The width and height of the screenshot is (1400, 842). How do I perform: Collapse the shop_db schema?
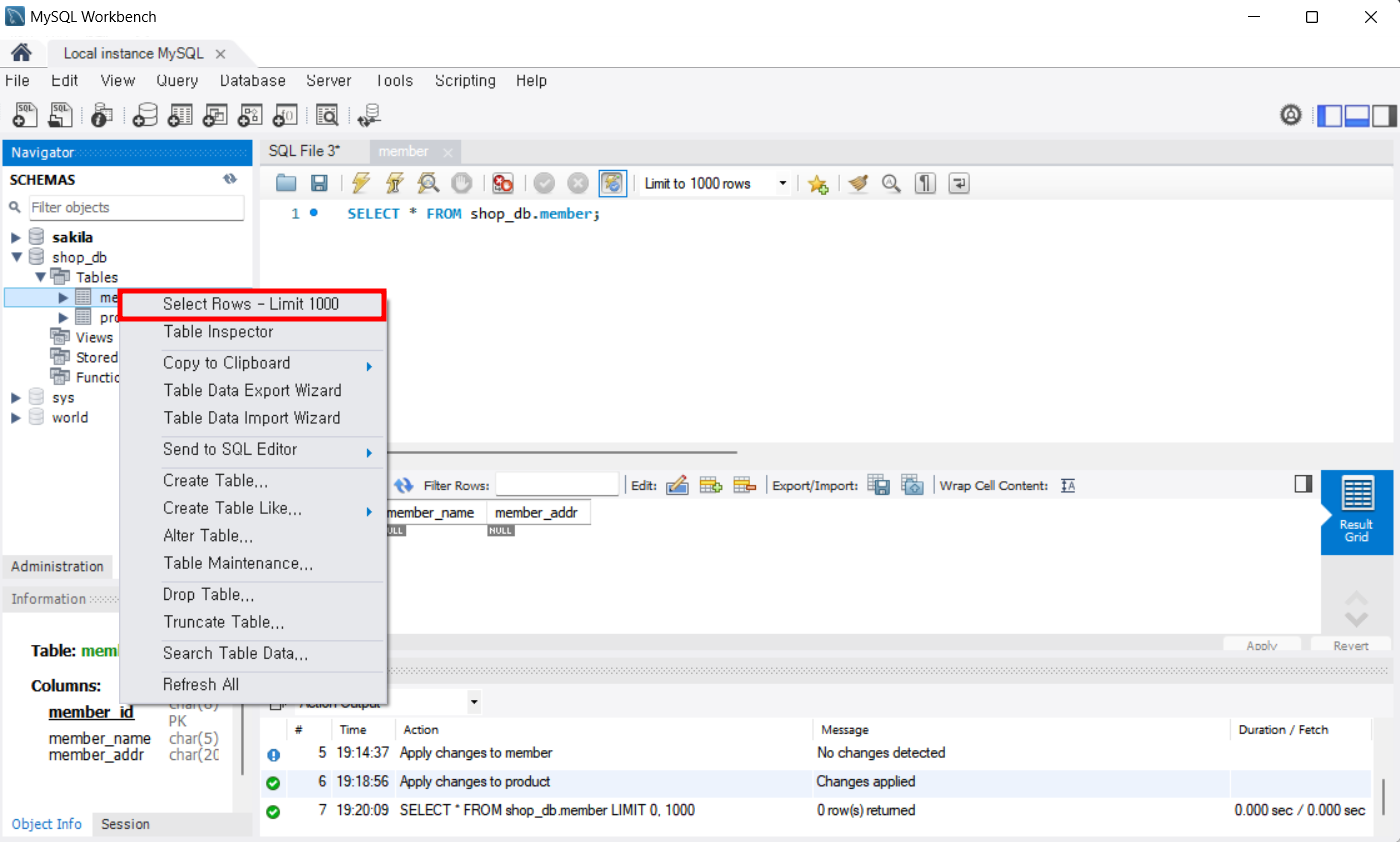[x=16, y=257]
